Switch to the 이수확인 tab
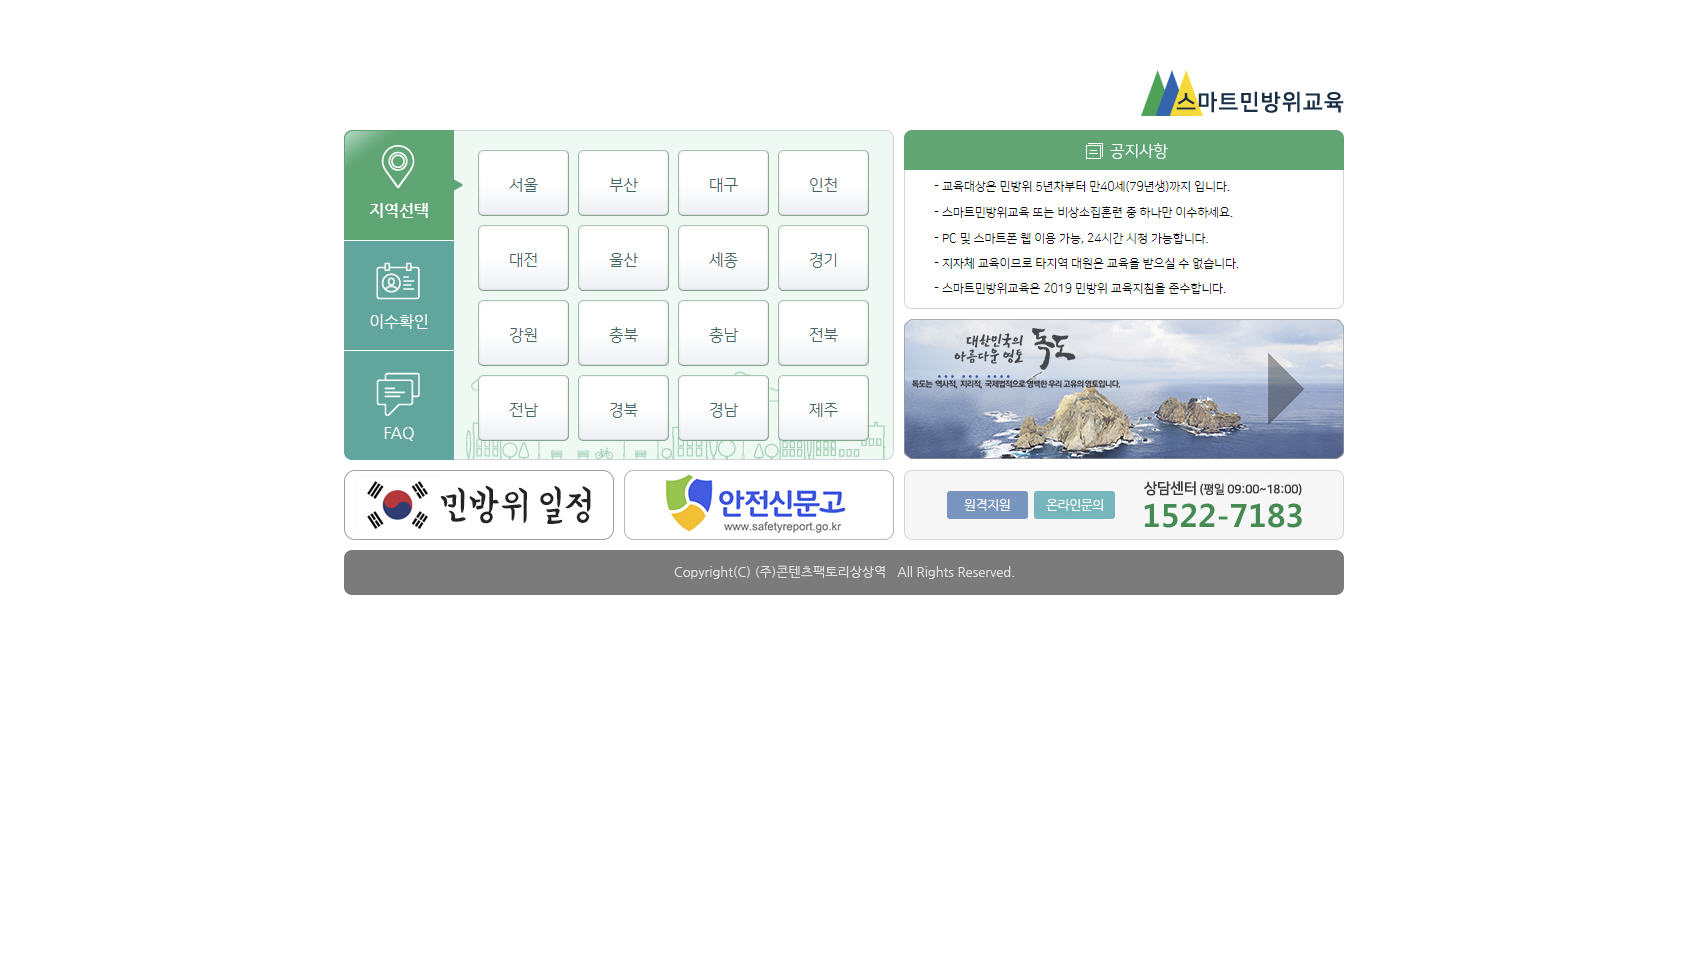Screen dimensions: 1688x956 398,295
